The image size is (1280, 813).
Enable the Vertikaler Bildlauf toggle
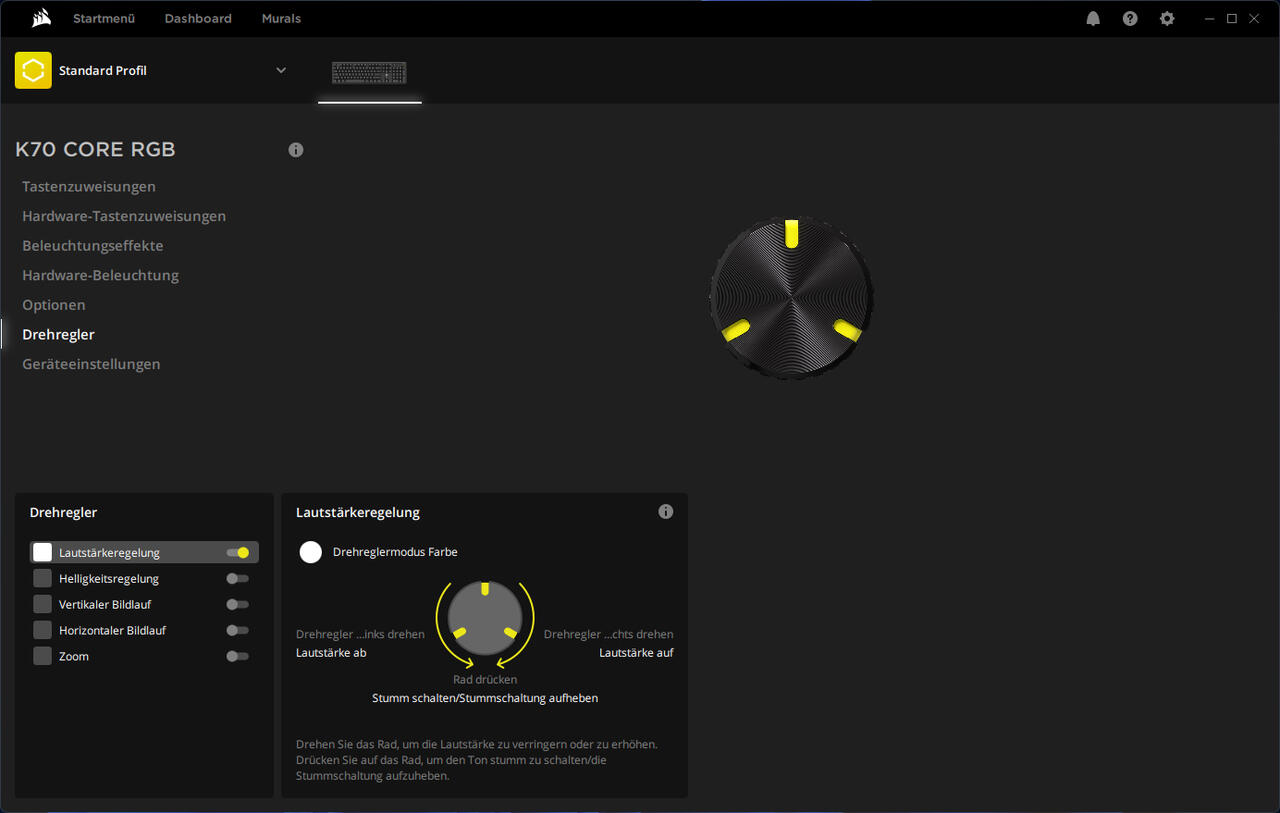(x=238, y=604)
